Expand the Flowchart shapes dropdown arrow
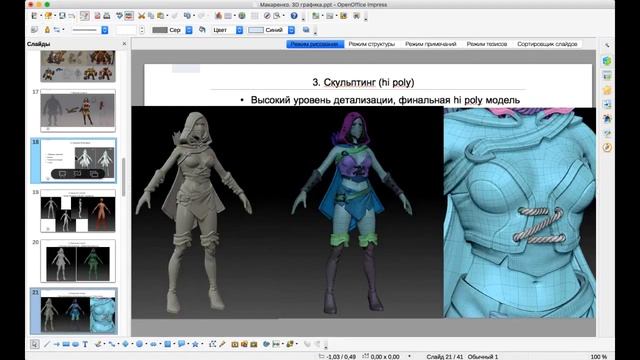 point(174,344)
